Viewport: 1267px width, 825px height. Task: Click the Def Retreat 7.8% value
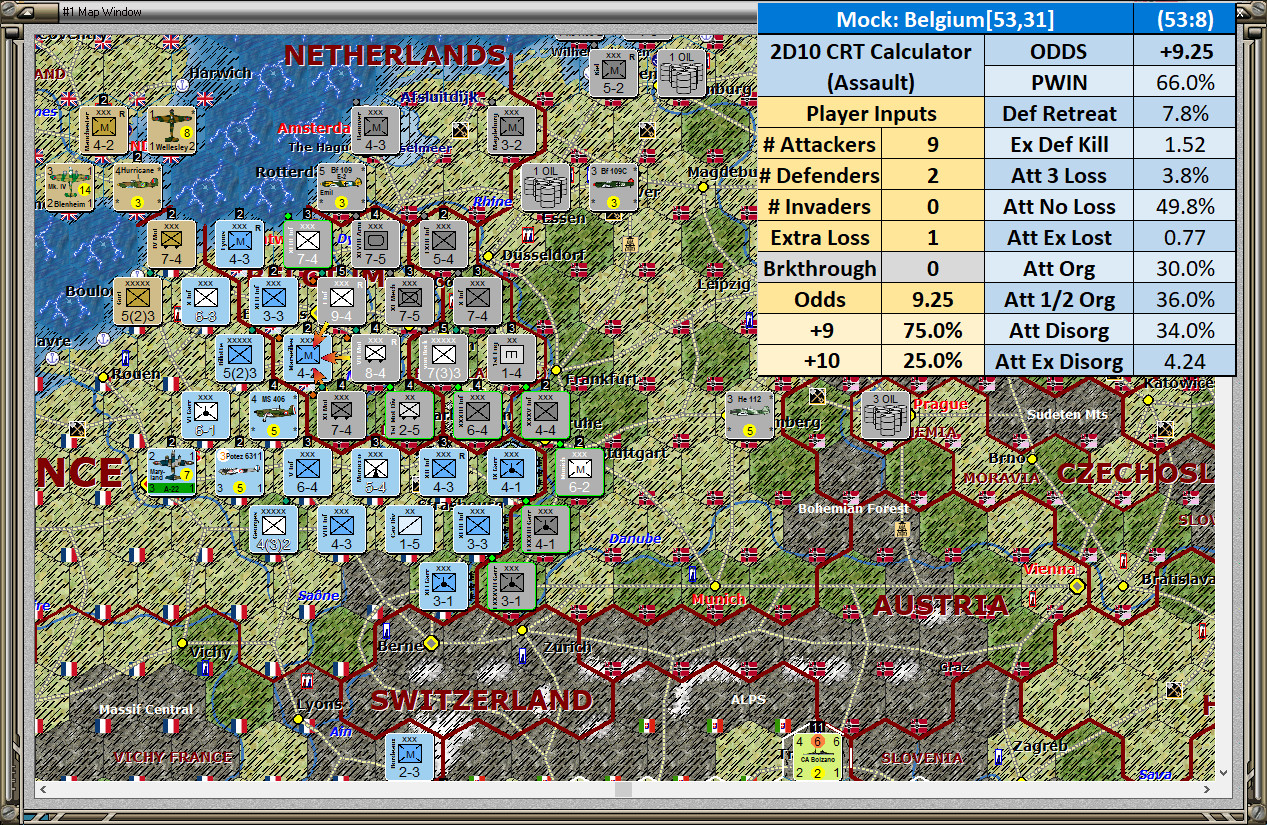(1185, 113)
